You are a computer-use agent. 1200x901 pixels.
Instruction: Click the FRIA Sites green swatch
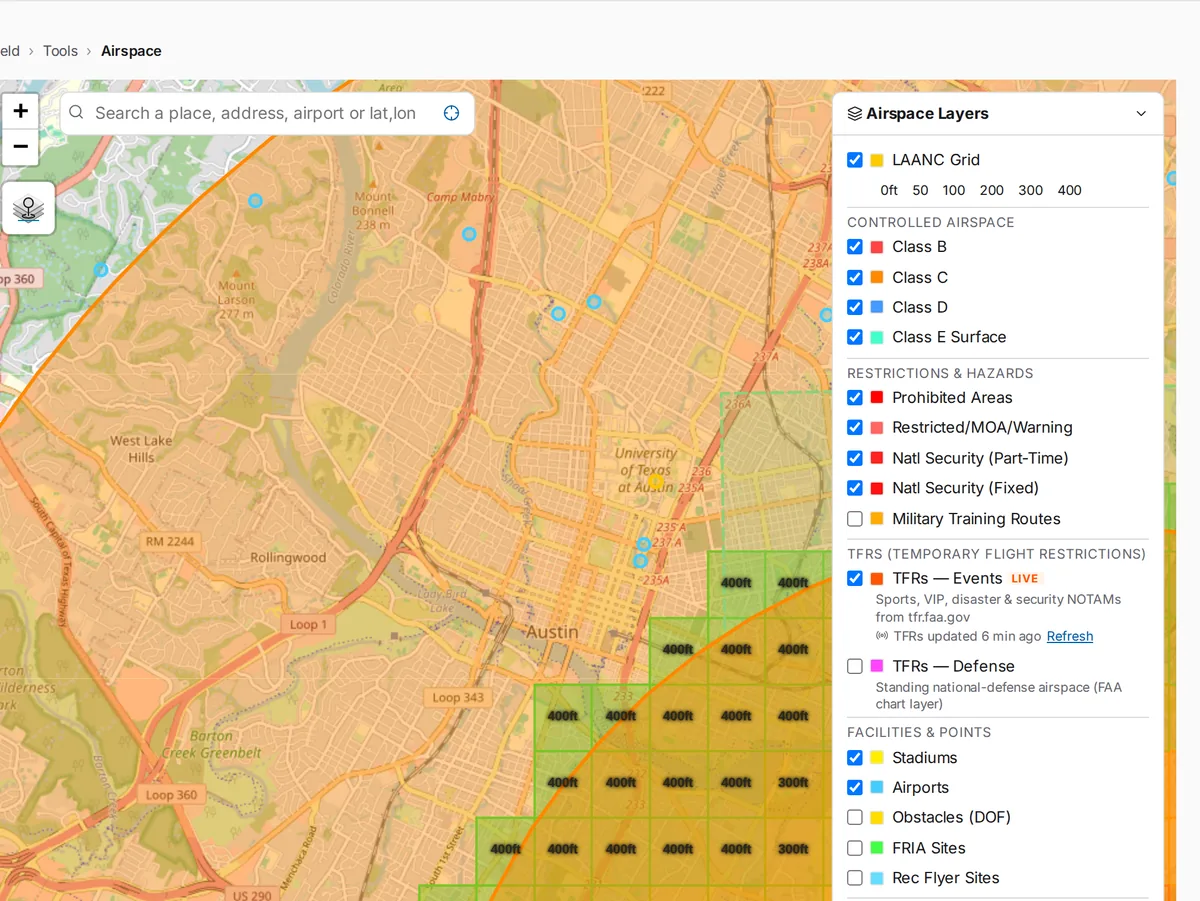[877, 848]
